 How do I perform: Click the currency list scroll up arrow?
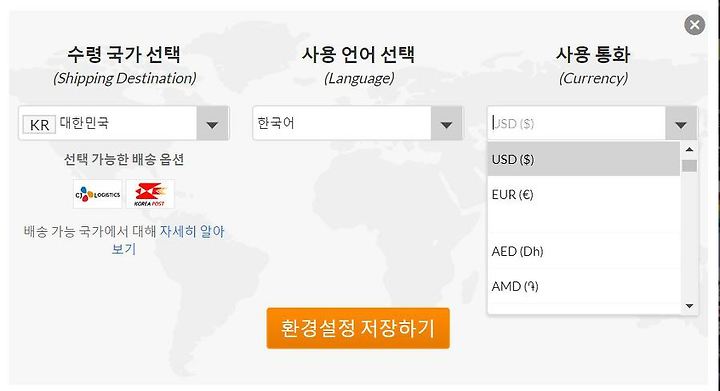tap(689, 149)
